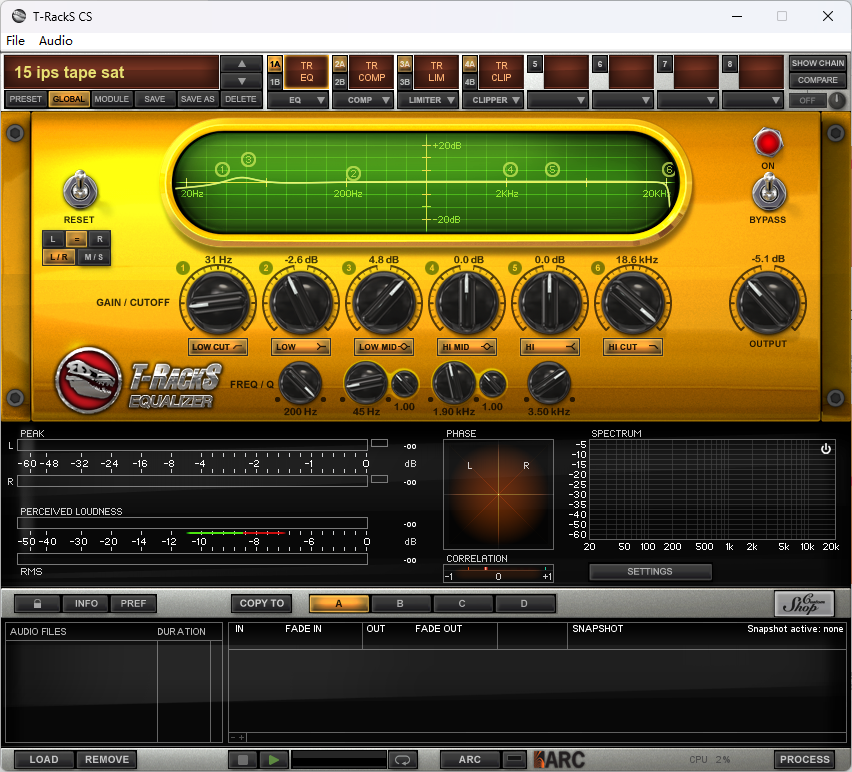The height and width of the screenshot is (772, 852).
Task: Click the band 3 gain knob at 4.8 dB
Action: [384, 303]
